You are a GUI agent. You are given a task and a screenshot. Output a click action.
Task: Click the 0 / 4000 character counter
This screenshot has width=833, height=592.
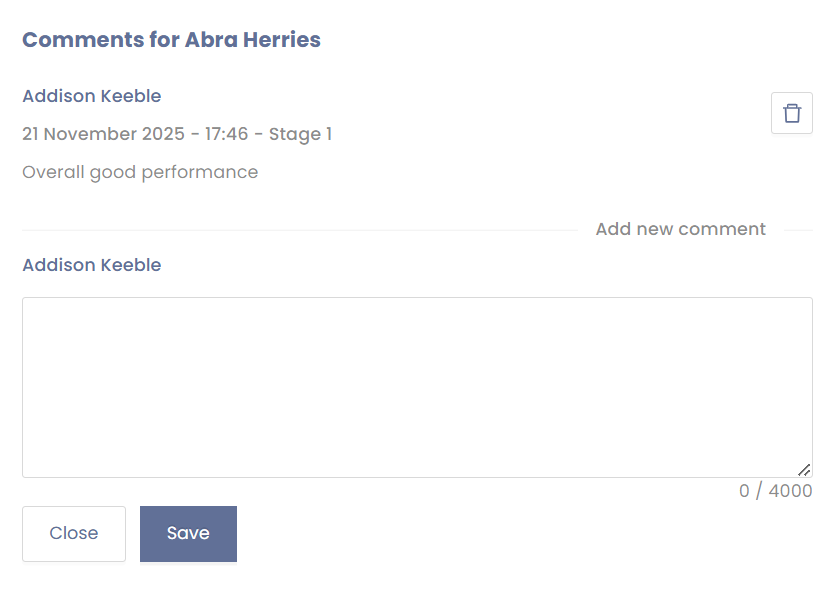click(x=775, y=491)
